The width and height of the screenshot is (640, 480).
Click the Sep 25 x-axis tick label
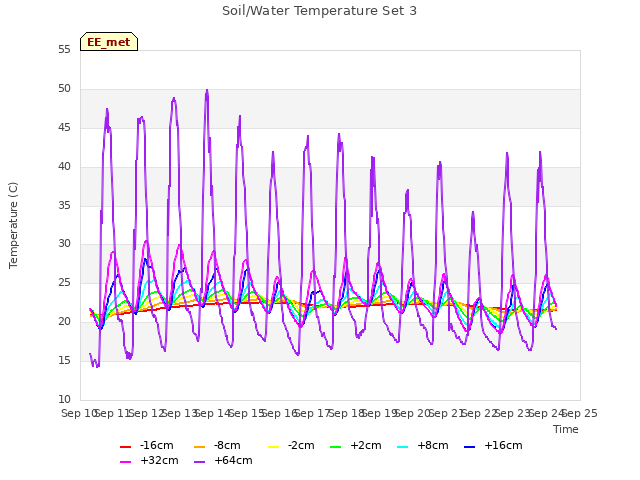click(x=580, y=413)
